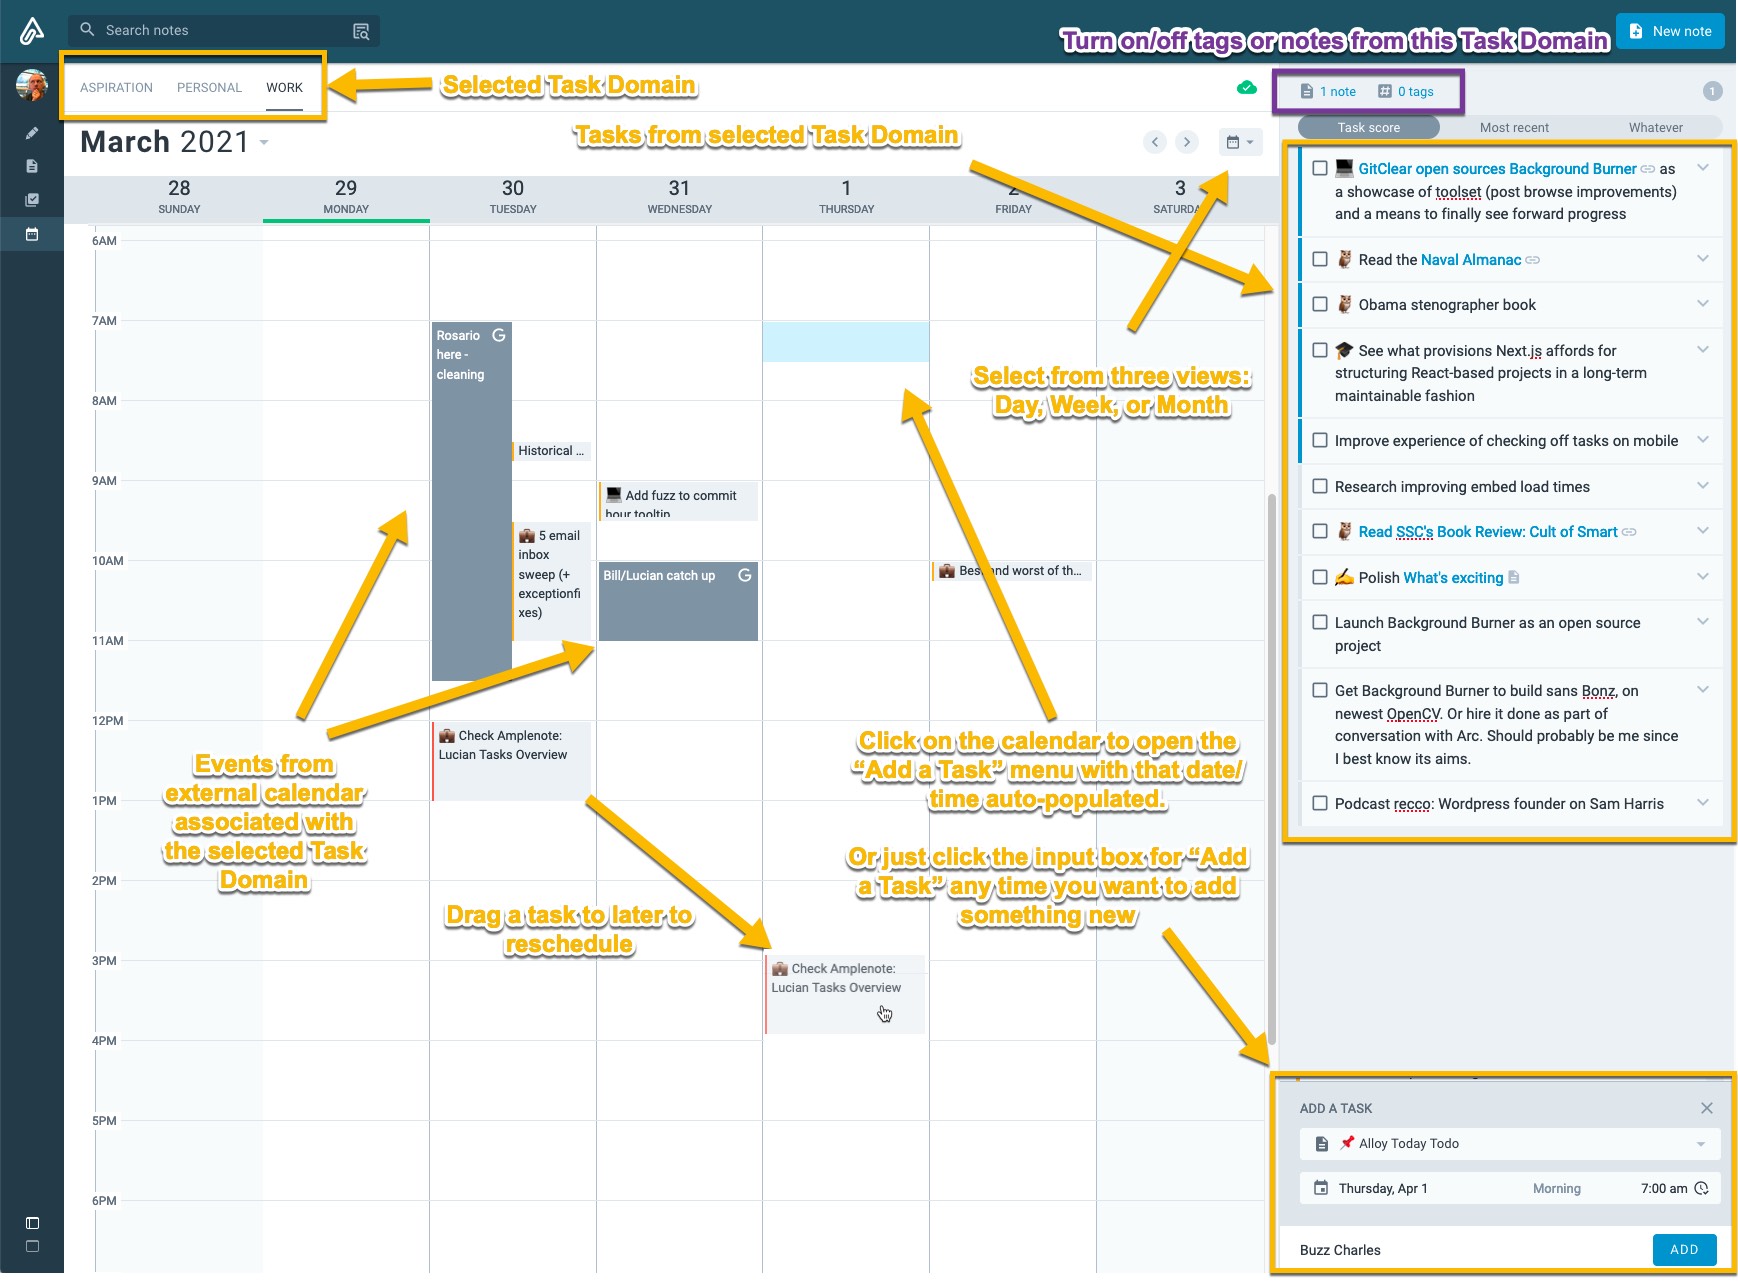
Task: Click the 1 note filter
Action: click(1328, 91)
